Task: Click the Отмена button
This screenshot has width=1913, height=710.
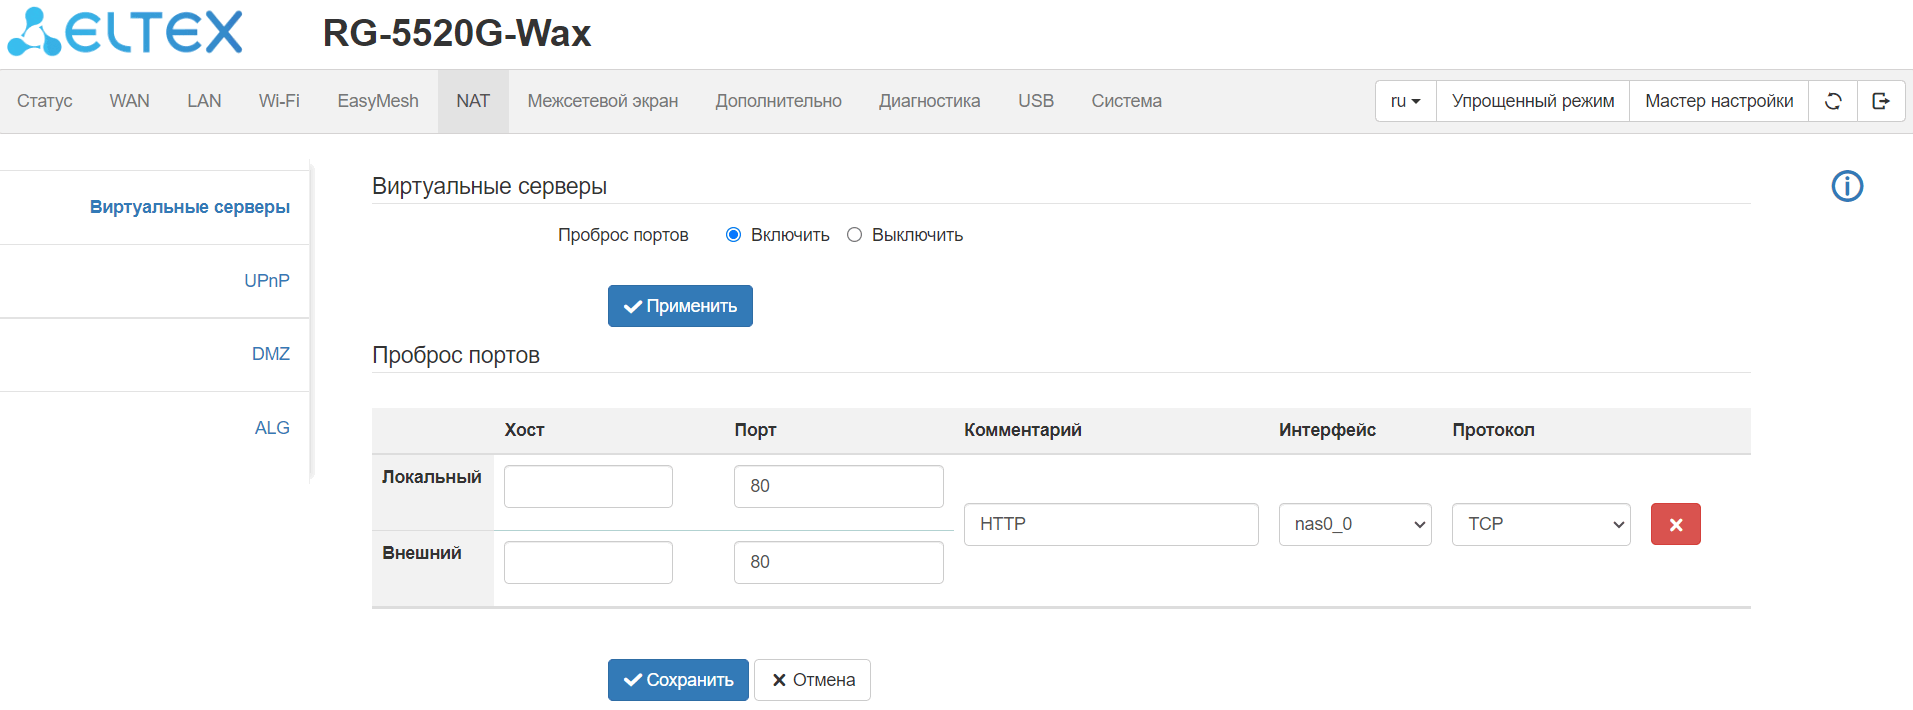Action: point(812,680)
